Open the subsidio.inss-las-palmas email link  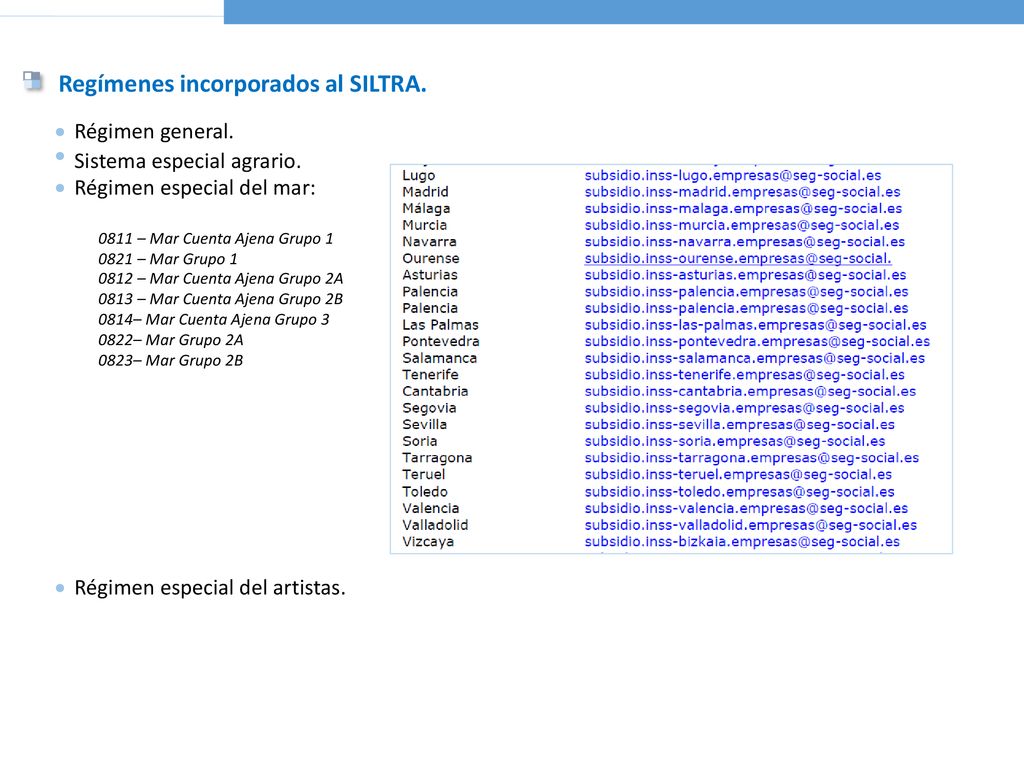[756, 325]
